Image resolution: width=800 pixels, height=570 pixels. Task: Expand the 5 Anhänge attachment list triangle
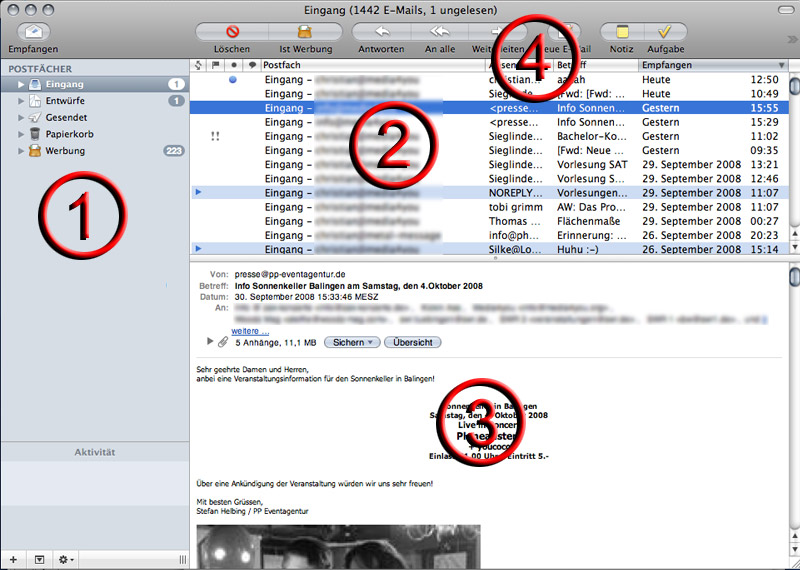210,342
